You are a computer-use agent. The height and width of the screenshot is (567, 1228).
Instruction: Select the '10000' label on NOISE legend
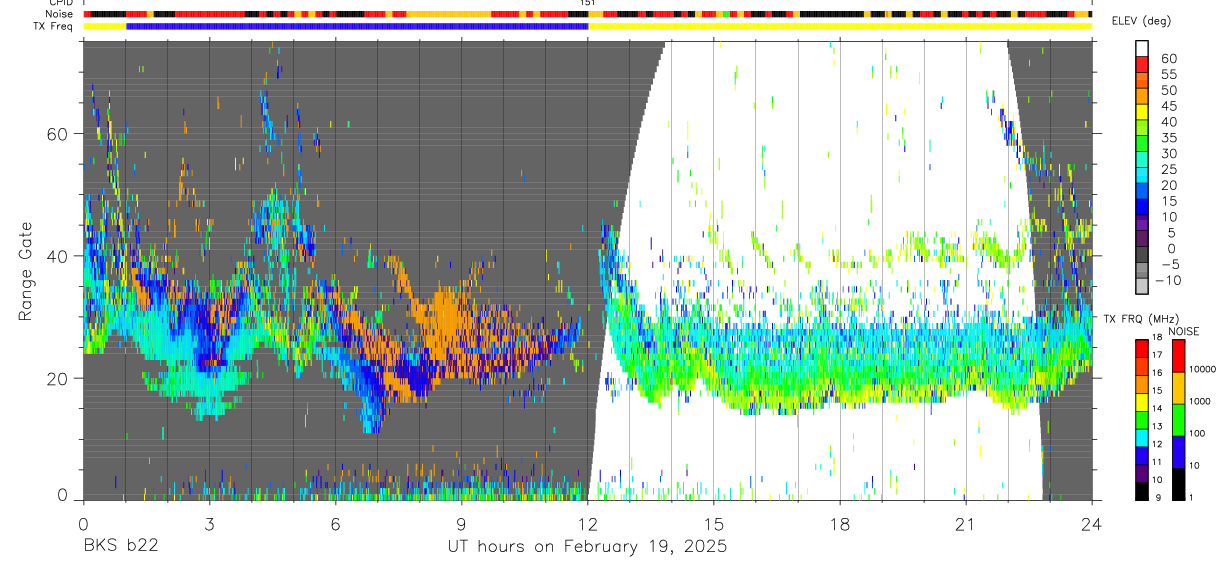point(1201,369)
